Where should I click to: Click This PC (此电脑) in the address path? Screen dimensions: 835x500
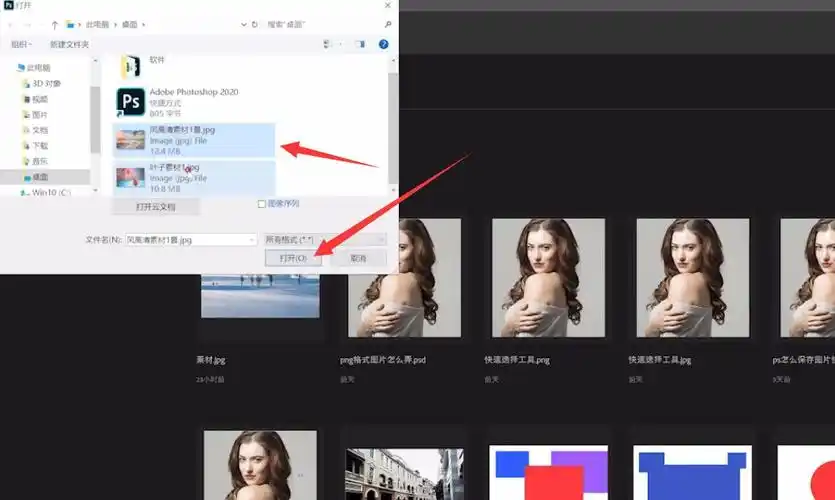coord(97,24)
